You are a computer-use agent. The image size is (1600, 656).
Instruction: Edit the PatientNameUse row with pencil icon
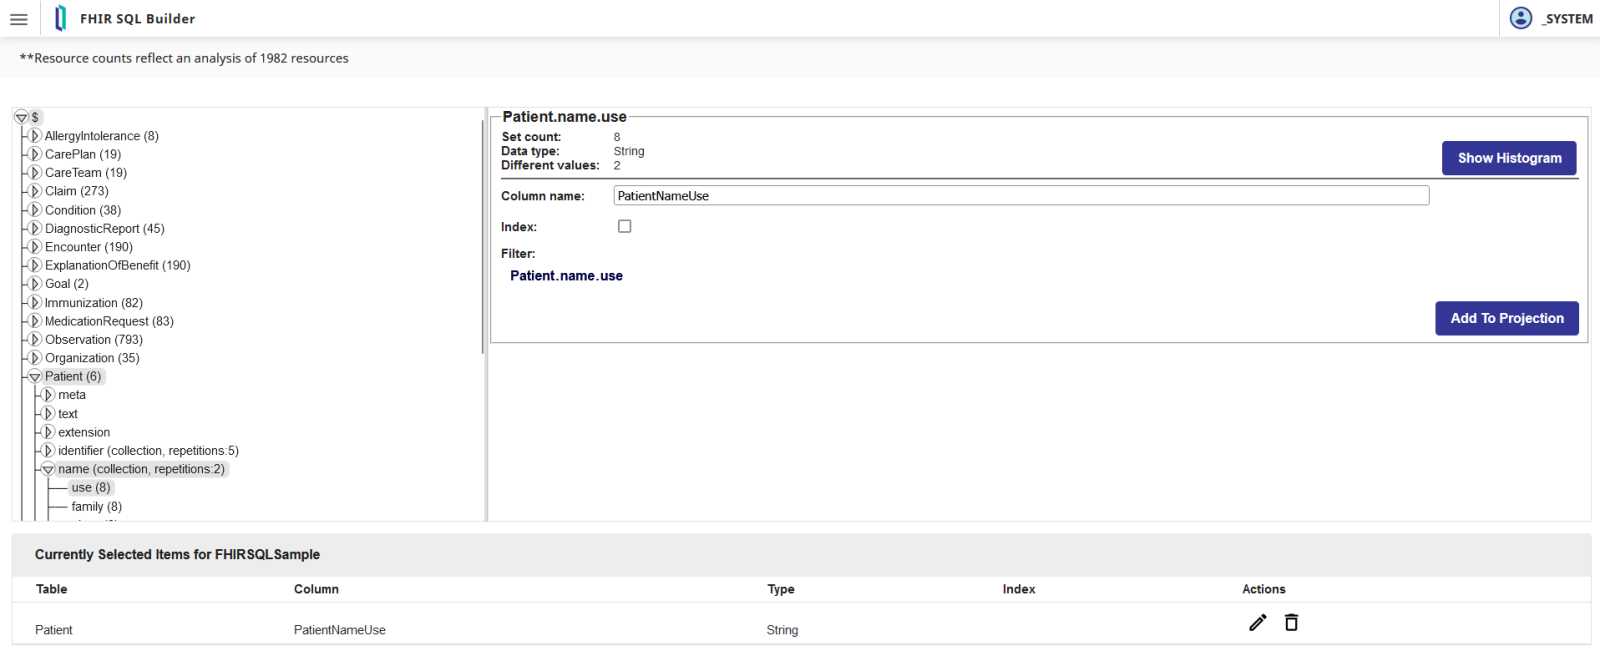tap(1257, 623)
